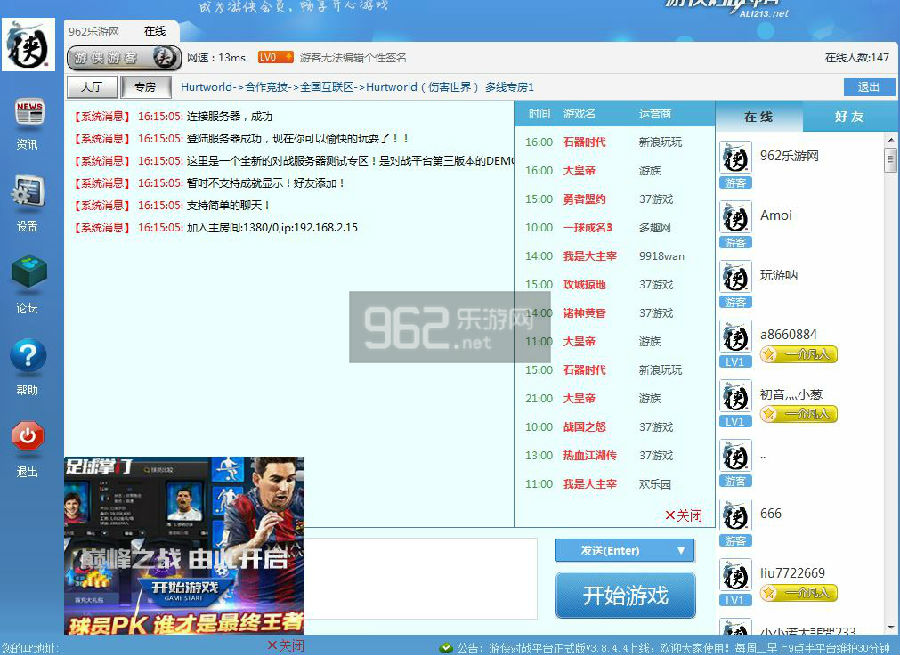Close the game schedule panel with 关闭

(x=684, y=516)
